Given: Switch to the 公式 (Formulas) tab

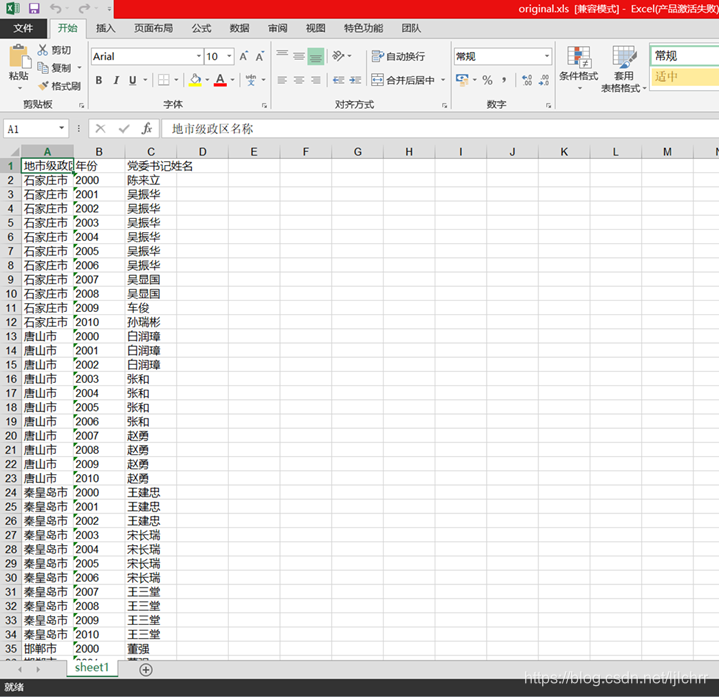Looking at the screenshot, I should (x=201, y=28).
